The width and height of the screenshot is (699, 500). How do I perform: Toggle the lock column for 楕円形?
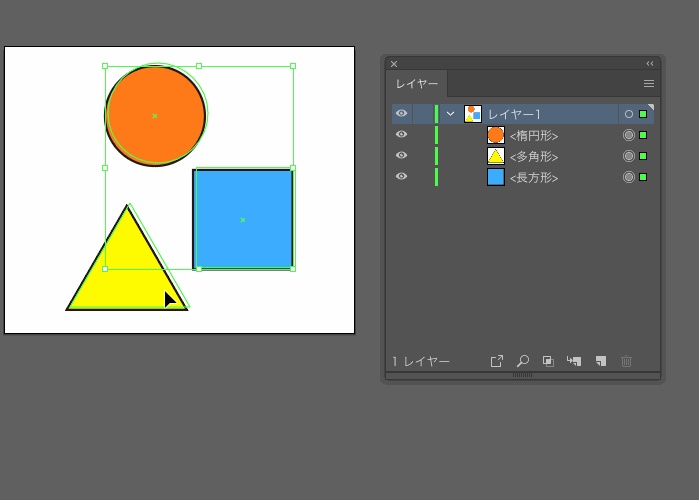tap(423, 135)
